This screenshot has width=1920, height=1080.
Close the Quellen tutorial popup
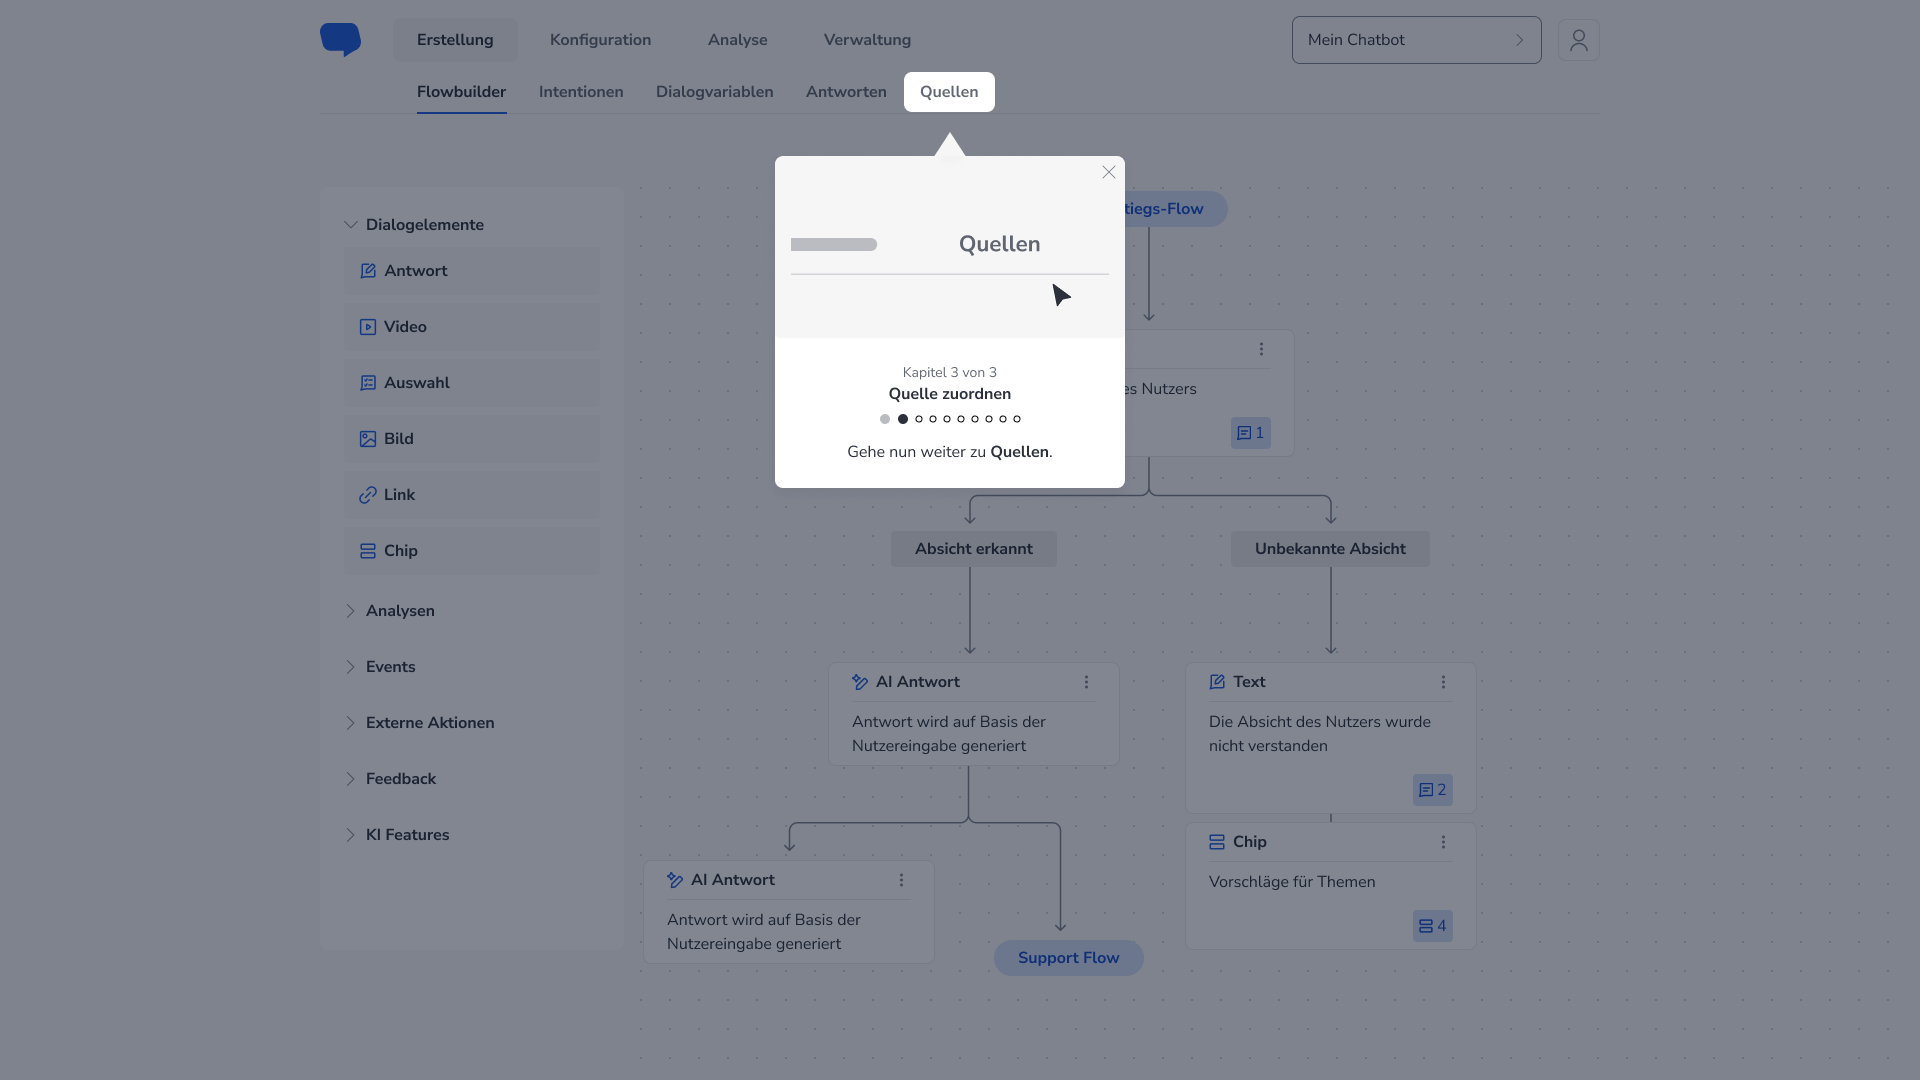tap(1108, 172)
